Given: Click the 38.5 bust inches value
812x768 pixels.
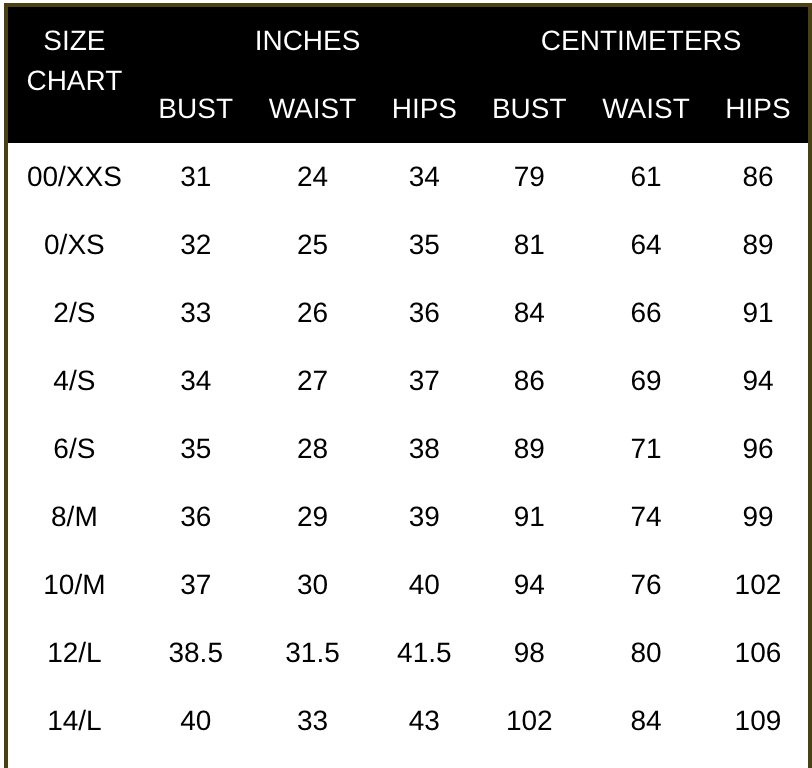Looking at the screenshot, I should coord(195,653).
